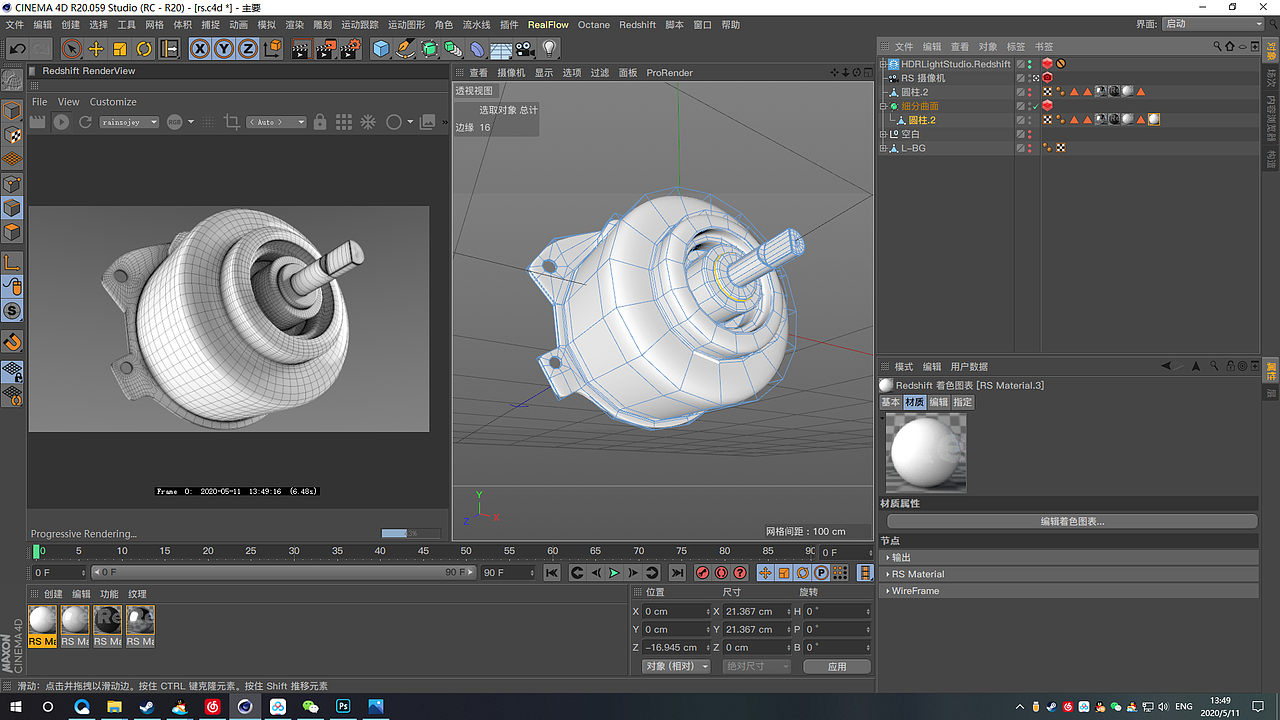Open the RenderView Customize menu
The width and height of the screenshot is (1280, 720).
[x=113, y=102]
